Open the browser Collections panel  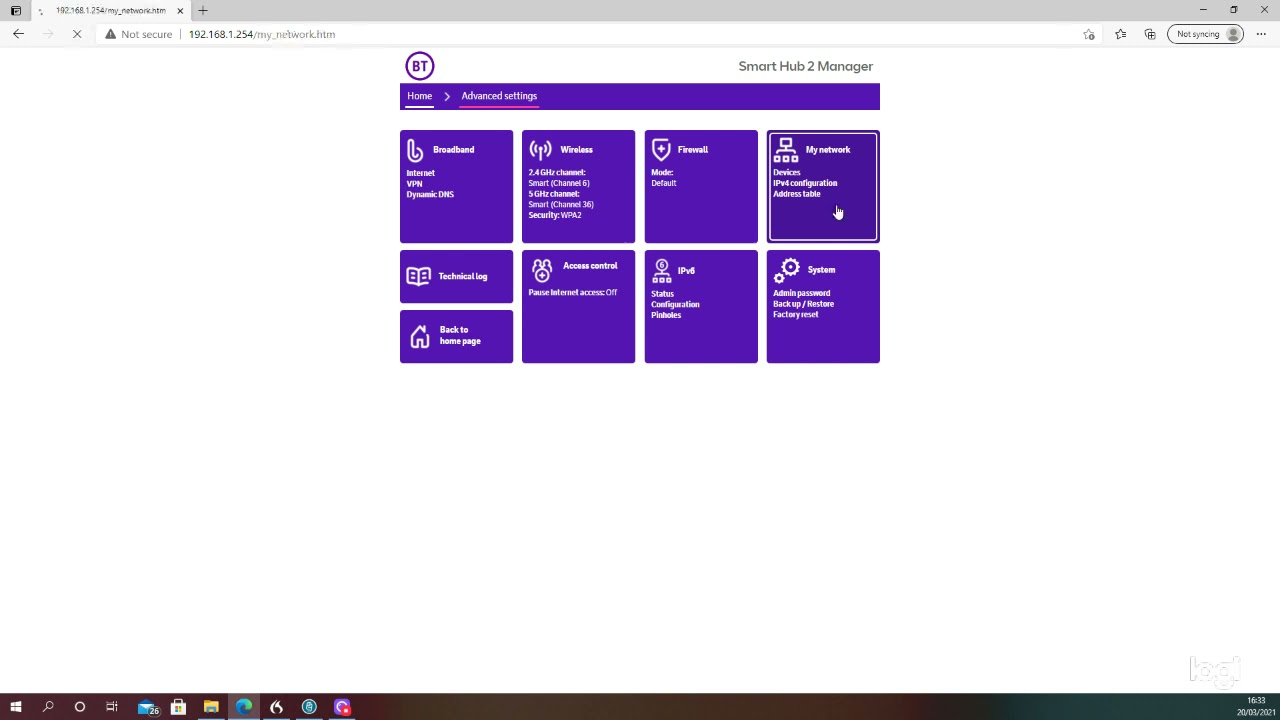pos(1150,34)
